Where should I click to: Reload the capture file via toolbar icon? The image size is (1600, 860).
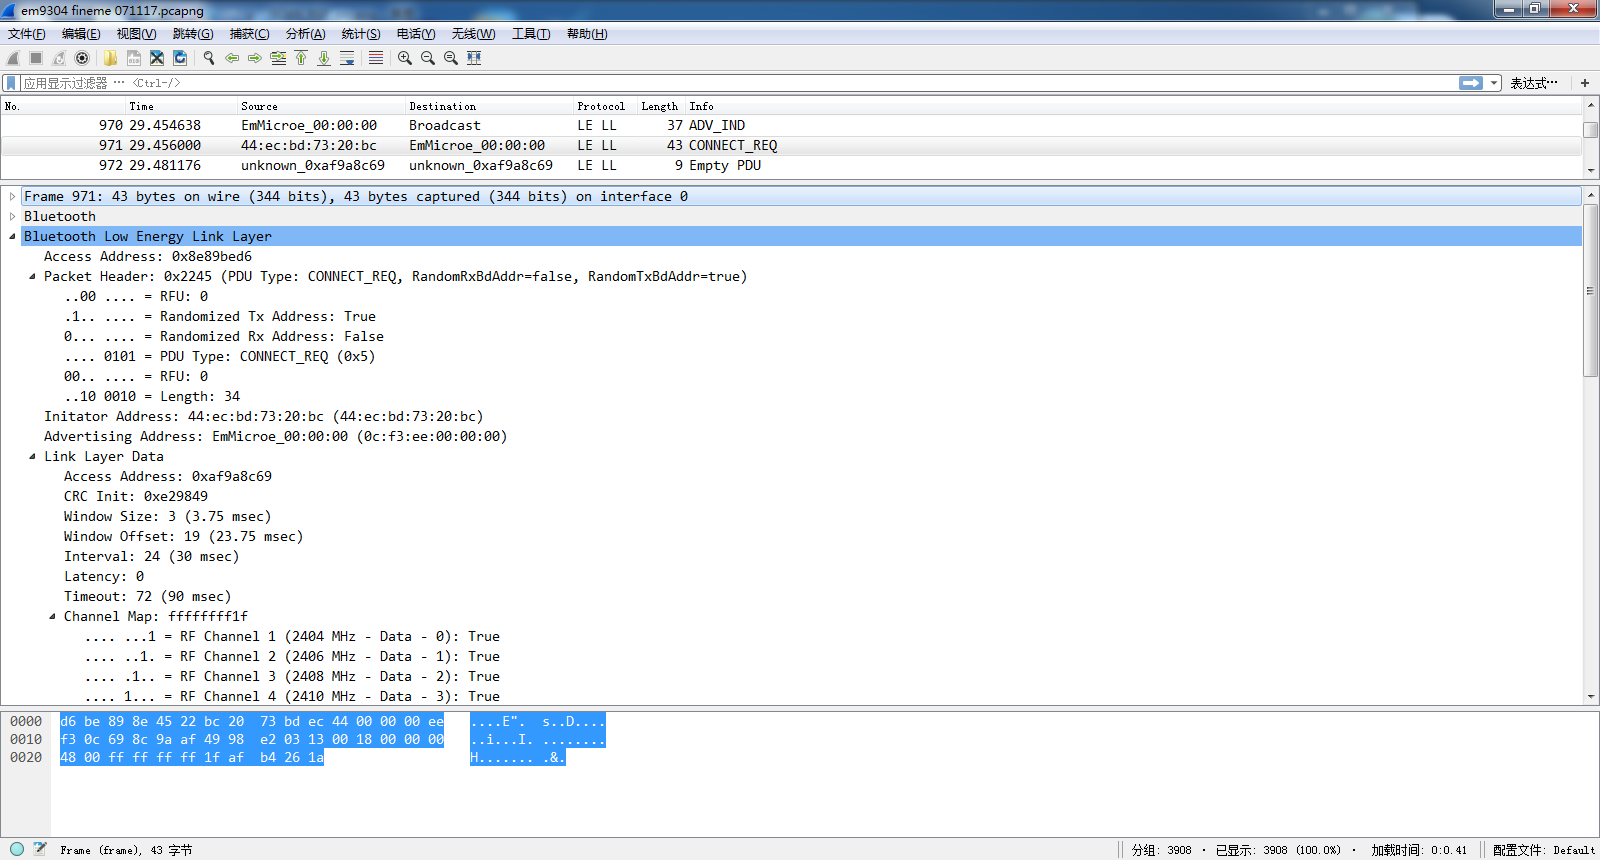180,58
